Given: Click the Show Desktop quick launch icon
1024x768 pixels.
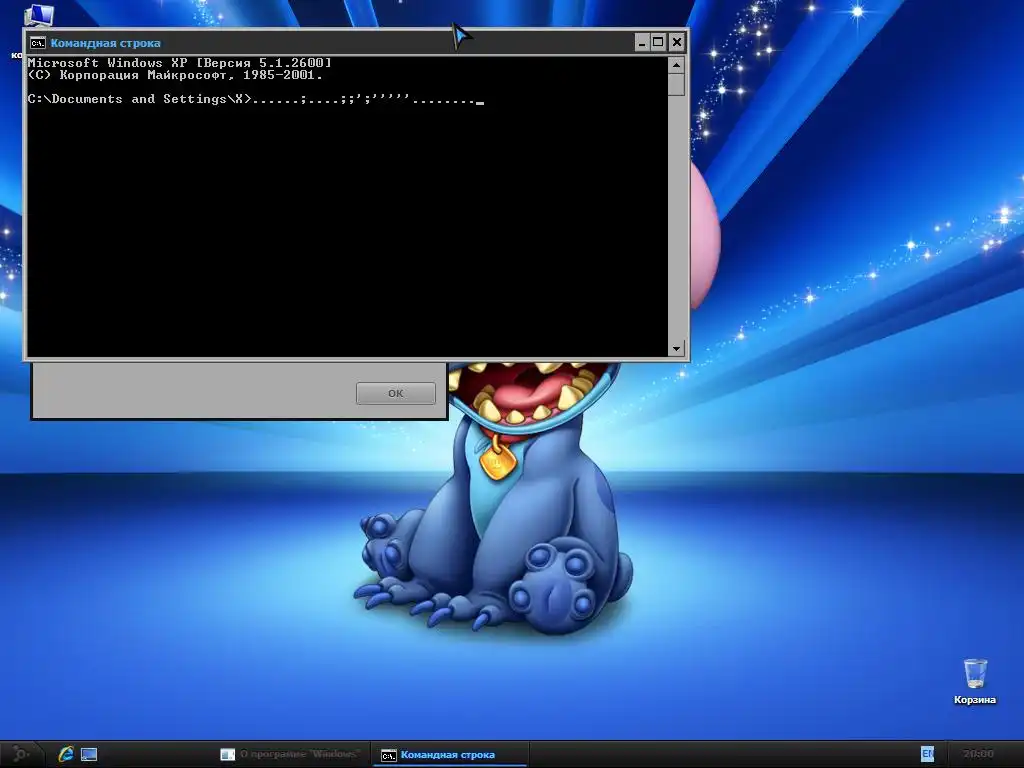Looking at the screenshot, I should tap(89, 754).
